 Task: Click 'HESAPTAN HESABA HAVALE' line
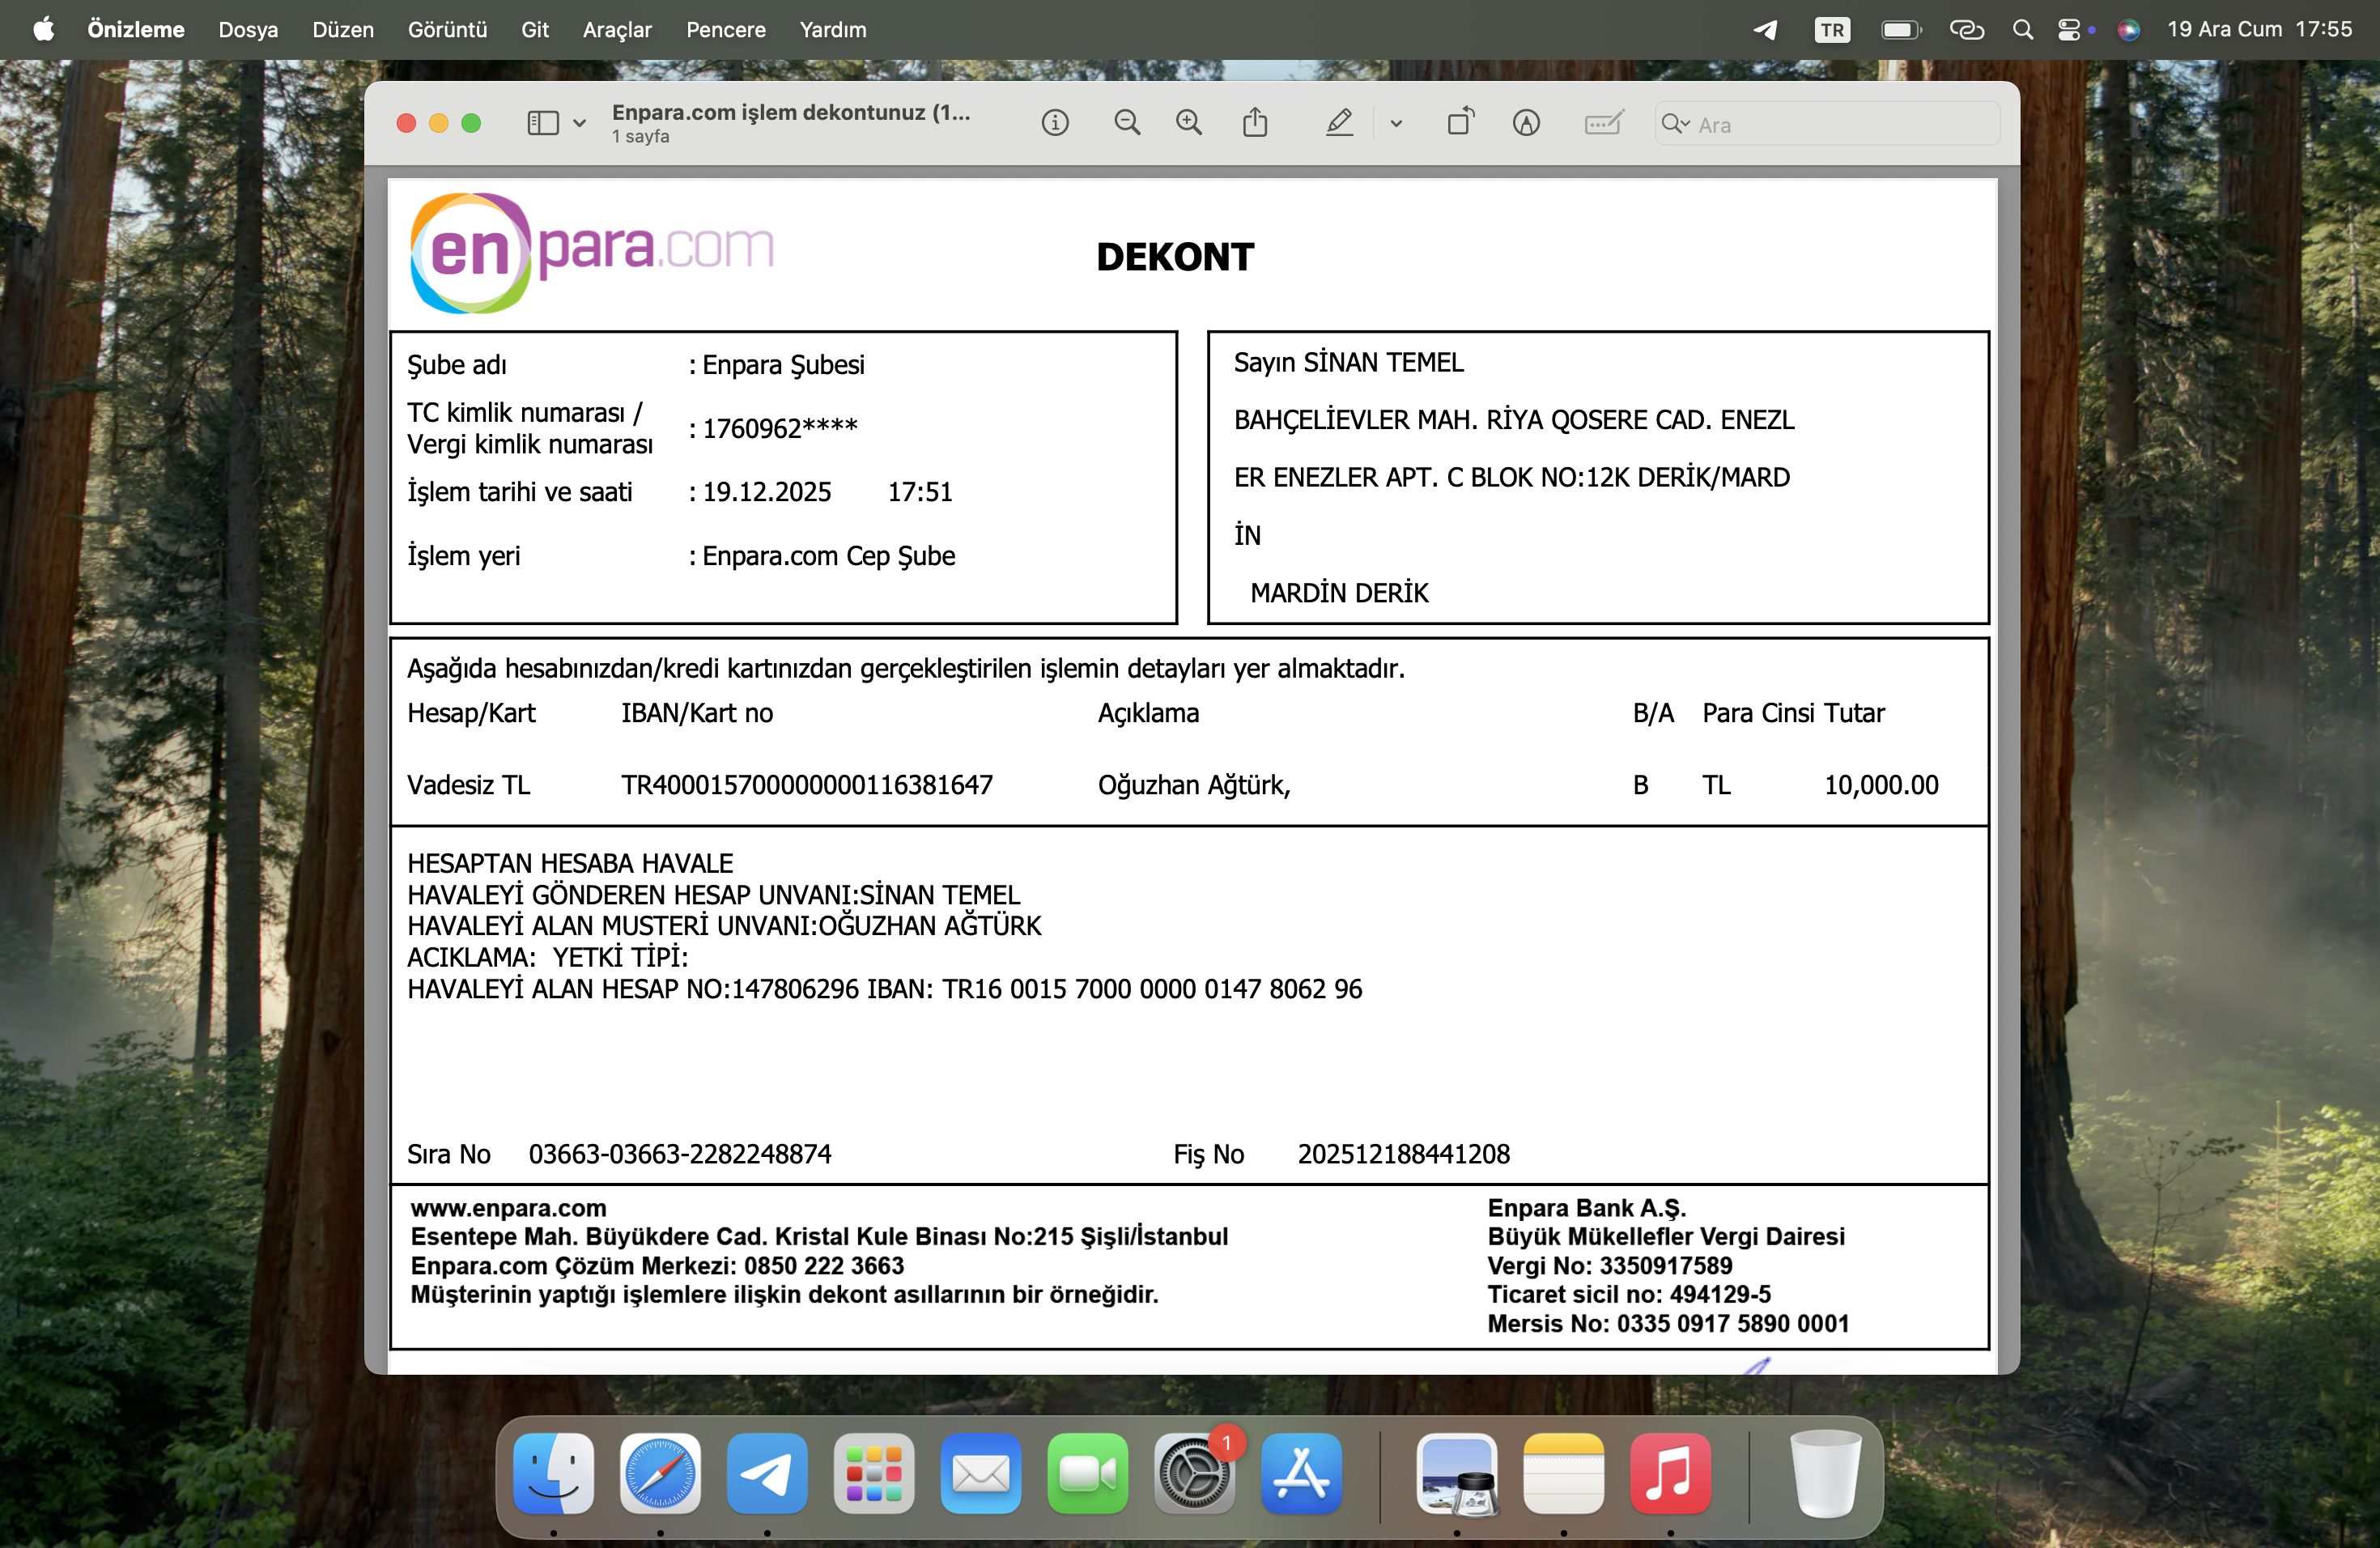pyautogui.click(x=570, y=863)
